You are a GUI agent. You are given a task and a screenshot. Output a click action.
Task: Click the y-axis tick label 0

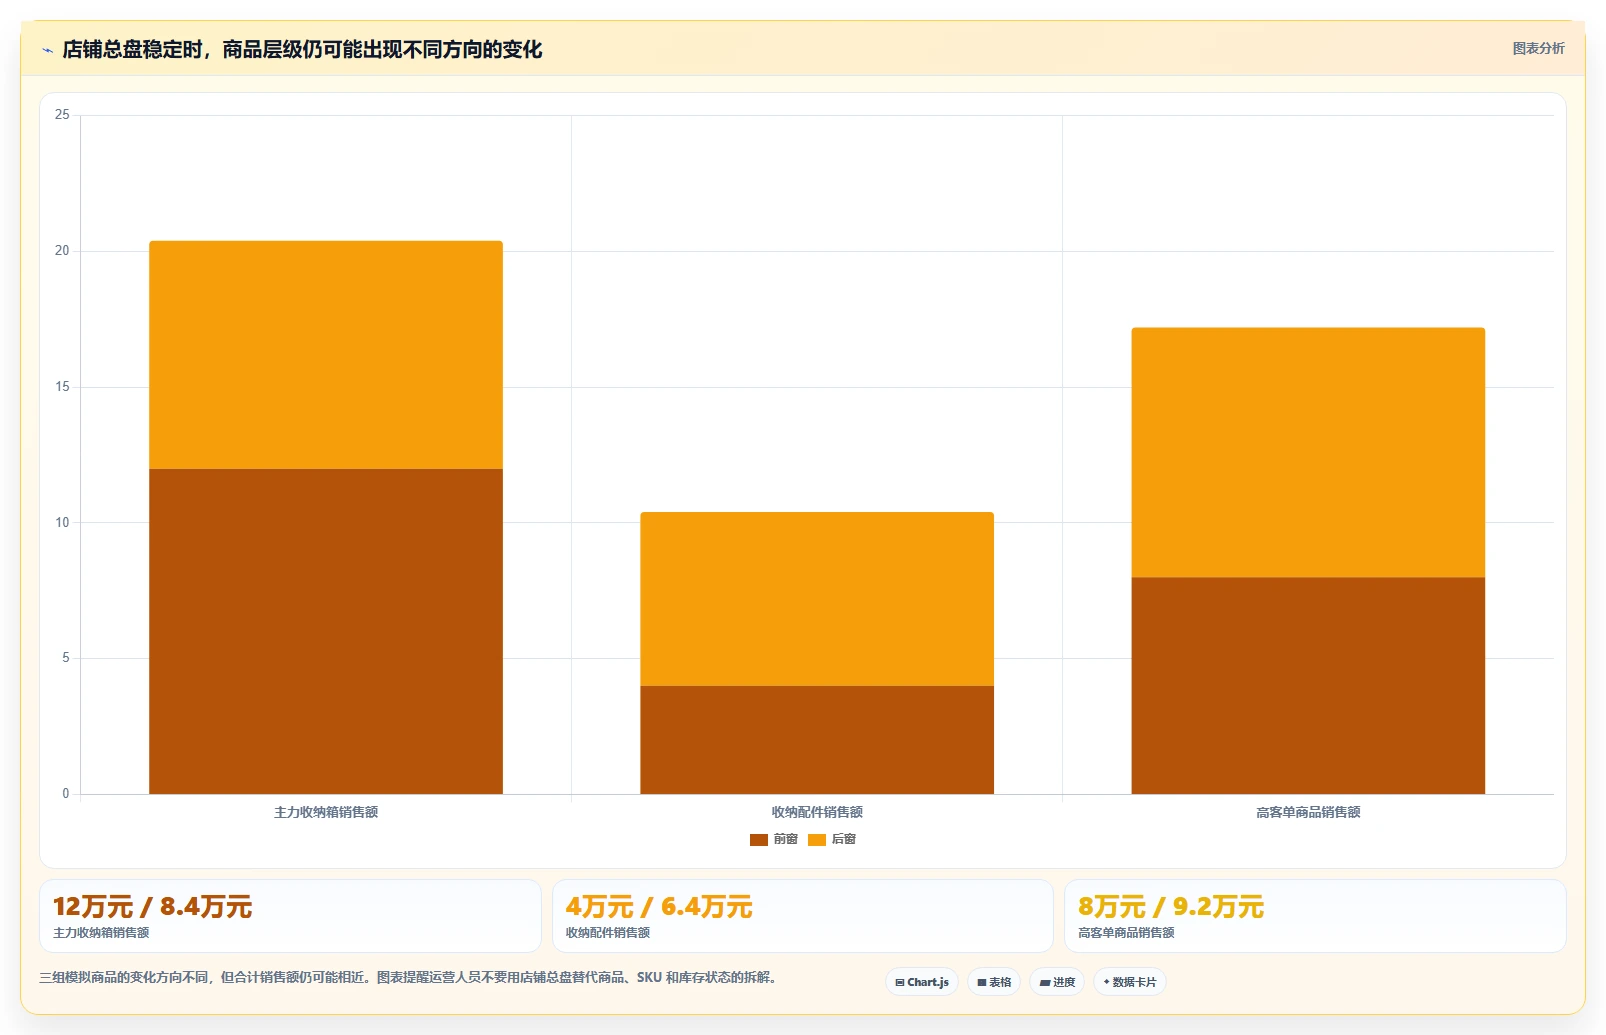(66, 794)
